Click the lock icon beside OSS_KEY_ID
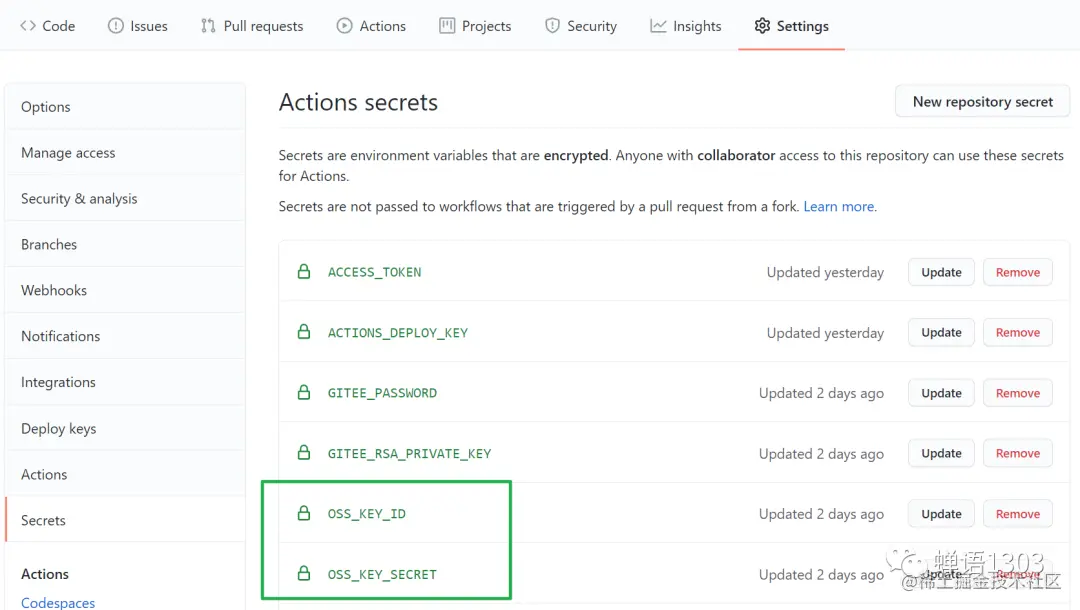Viewport: 1080px width, 610px height. coord(304,514)
